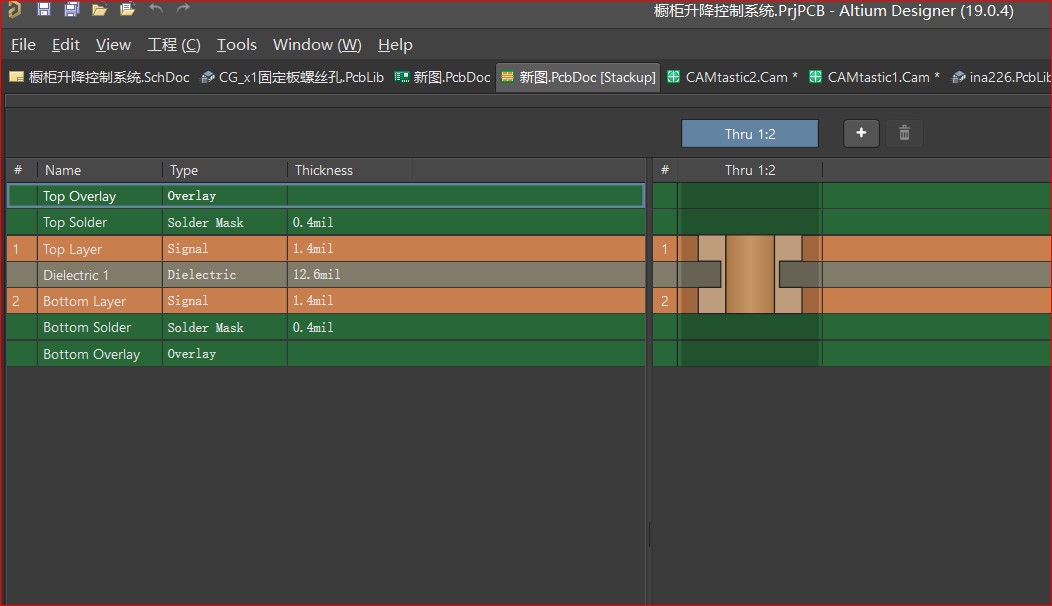1052x606 pixels.
Task: Click Bottom Layer thickness 1.4mil cell
Action: (466, 301)
